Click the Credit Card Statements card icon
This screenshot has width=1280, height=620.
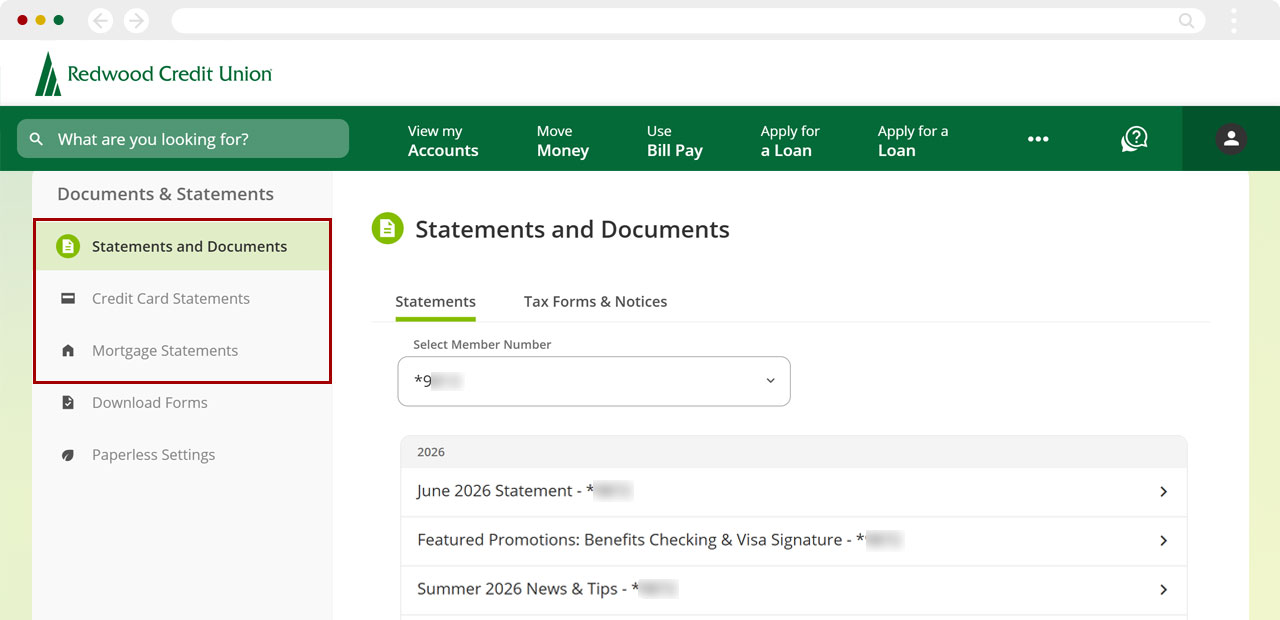(x=68, y=298)
